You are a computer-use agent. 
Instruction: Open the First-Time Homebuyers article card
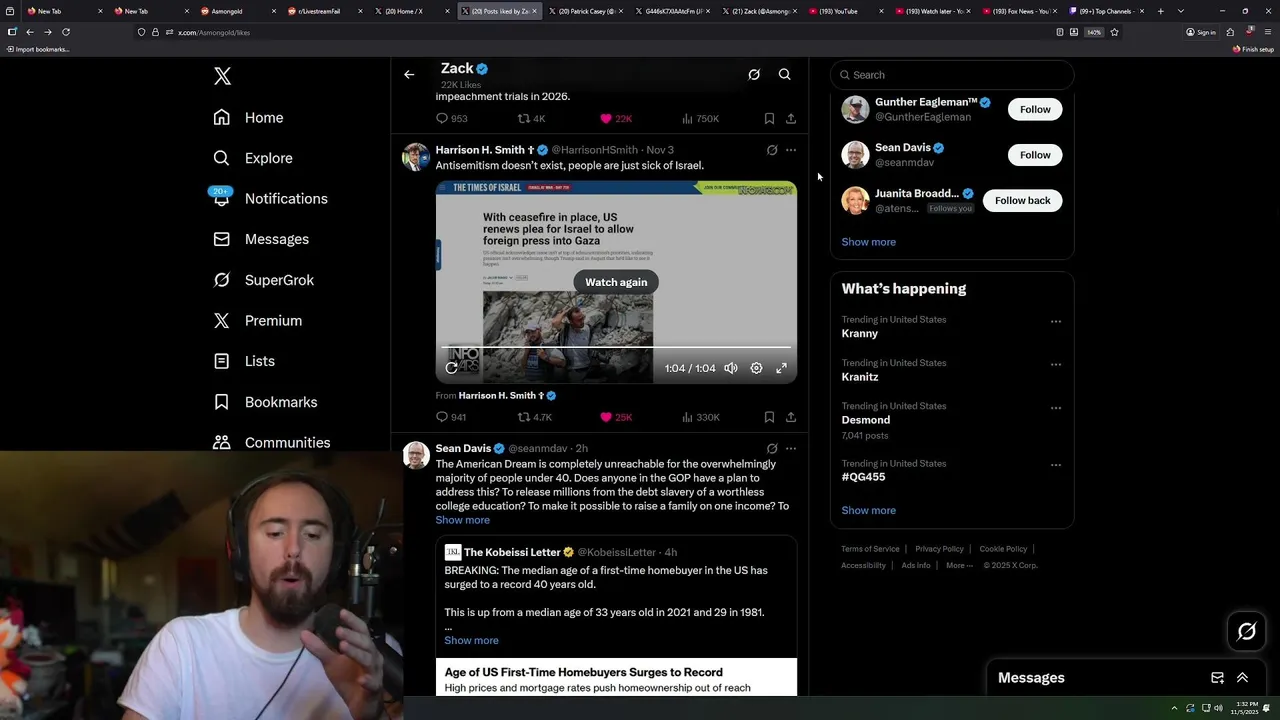616,677
